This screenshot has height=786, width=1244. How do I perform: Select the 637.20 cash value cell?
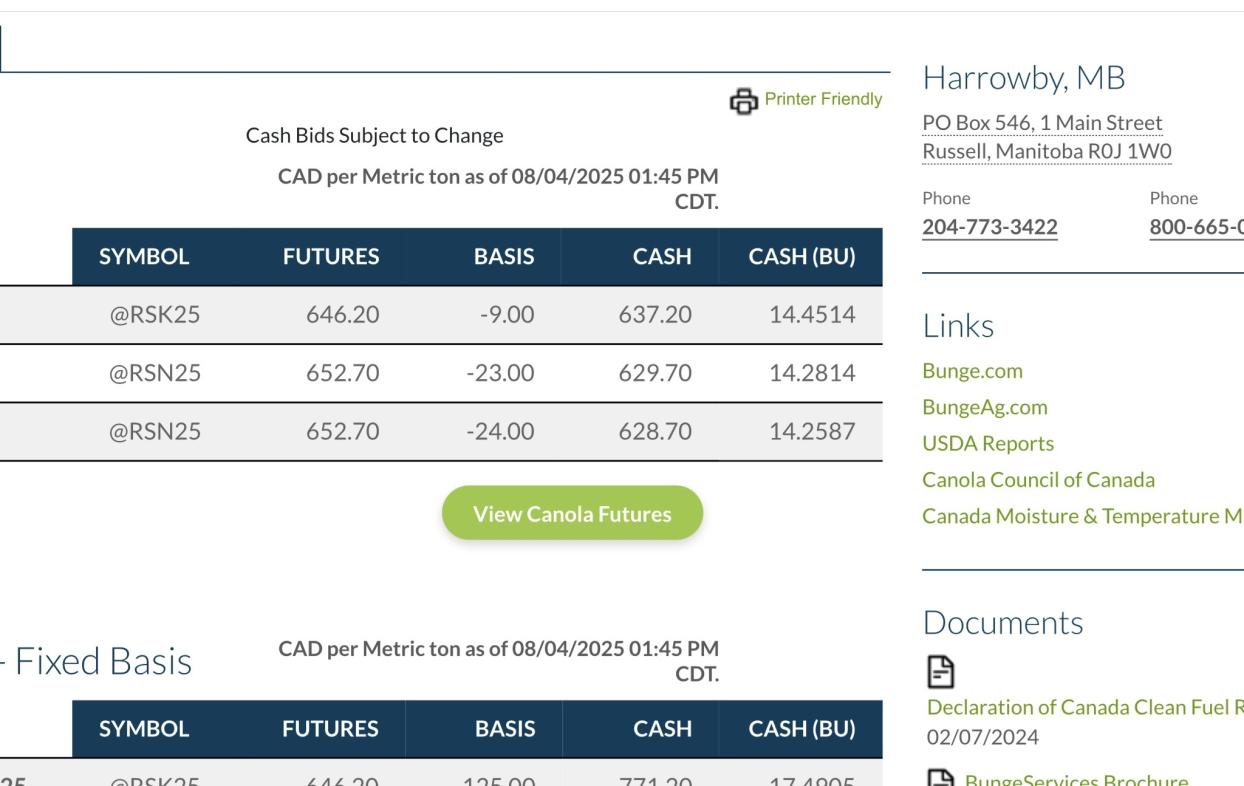pos(654,315)
